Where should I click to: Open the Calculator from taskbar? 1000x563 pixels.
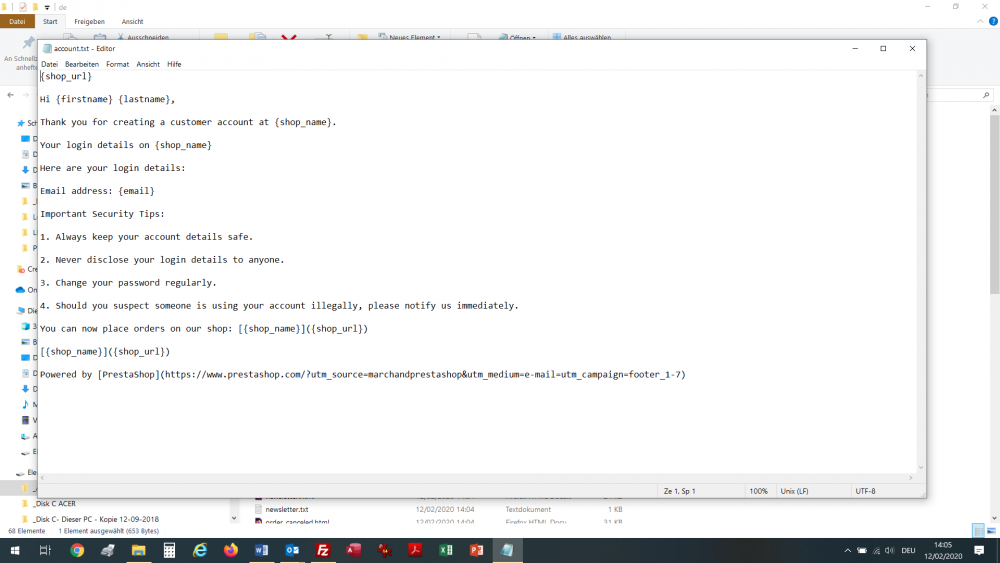[169, 550]
